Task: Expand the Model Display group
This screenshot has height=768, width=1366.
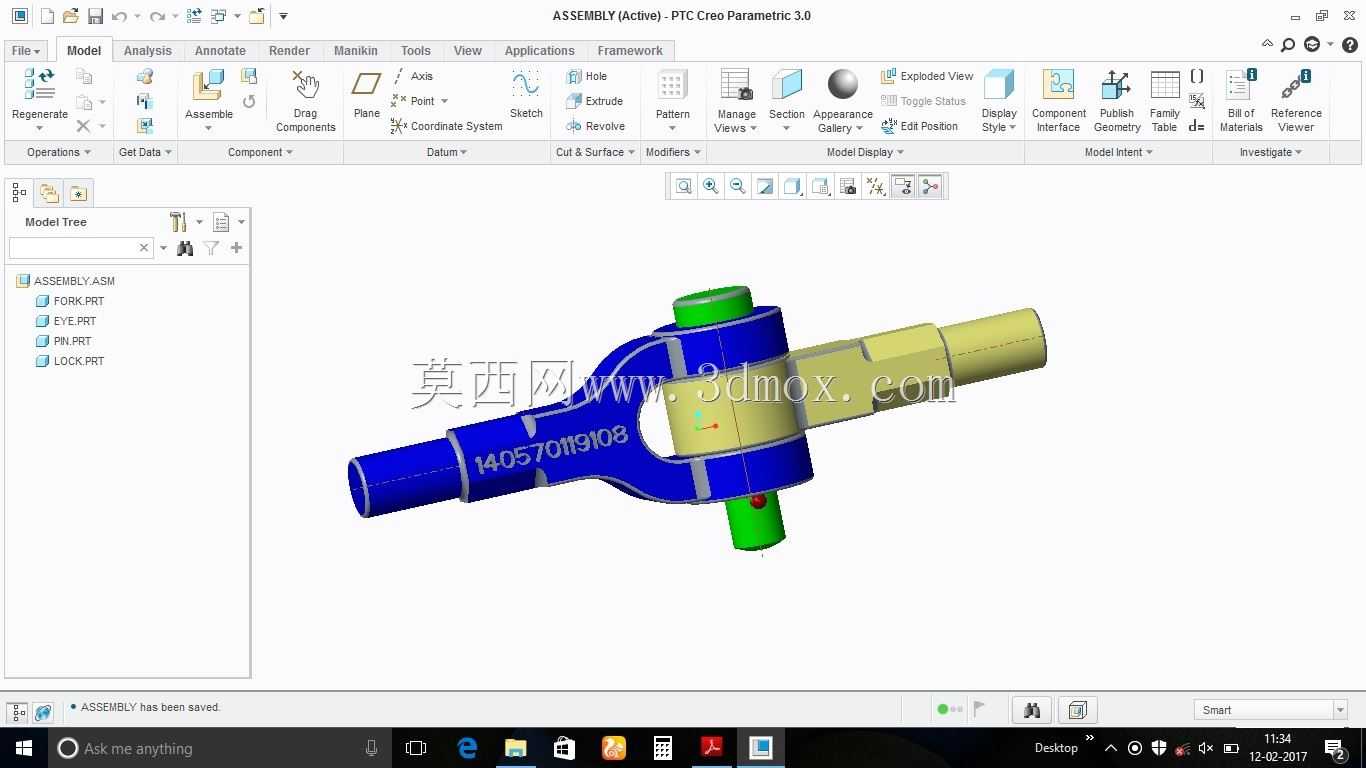Action: [865, 152]
